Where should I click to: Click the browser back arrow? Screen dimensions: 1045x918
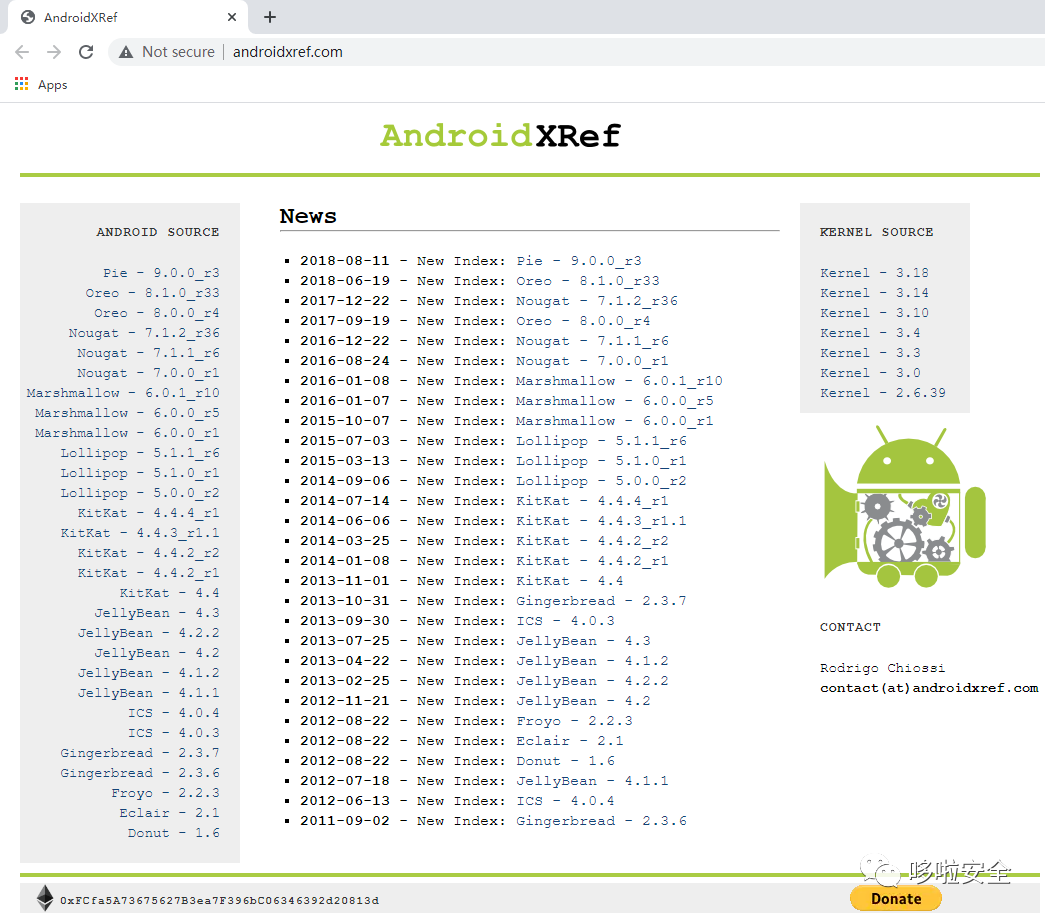point(22,52)
